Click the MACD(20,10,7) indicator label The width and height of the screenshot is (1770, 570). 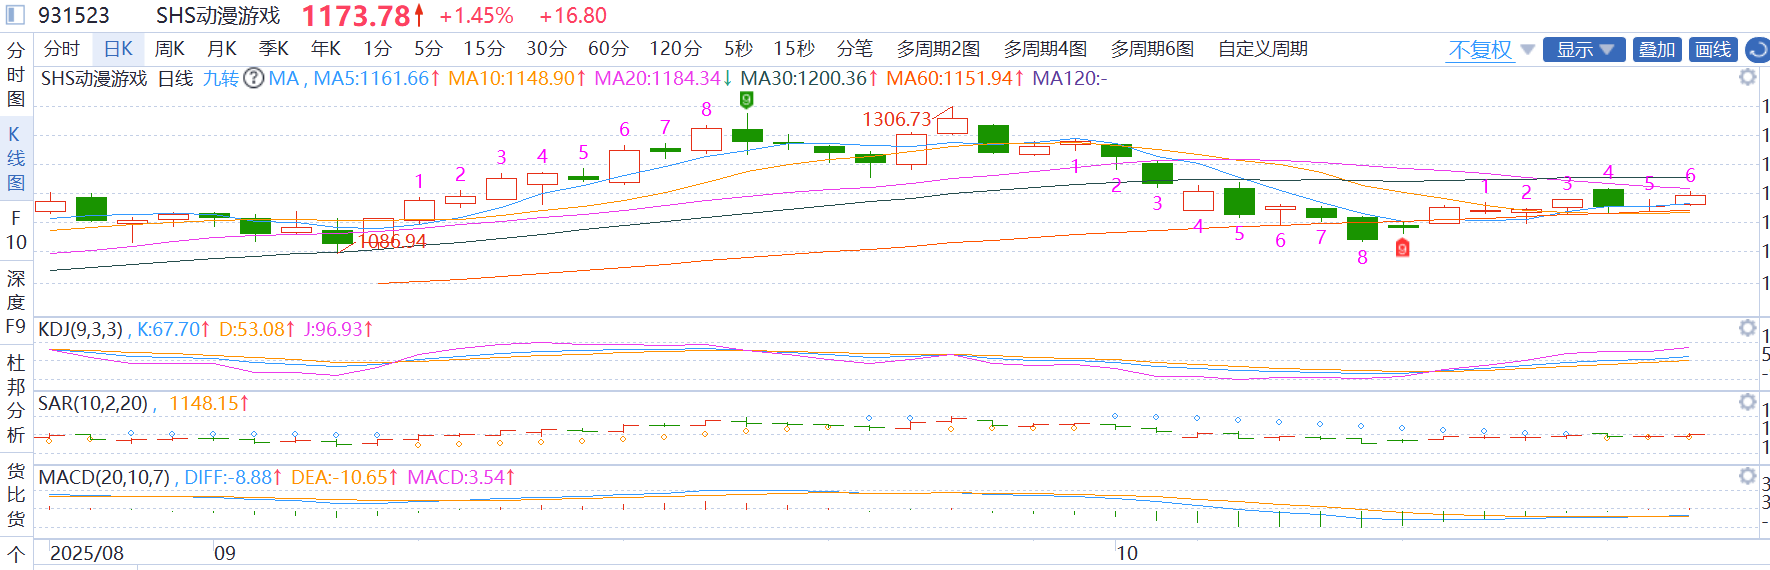pyautogui.click(x=104, y=477)
